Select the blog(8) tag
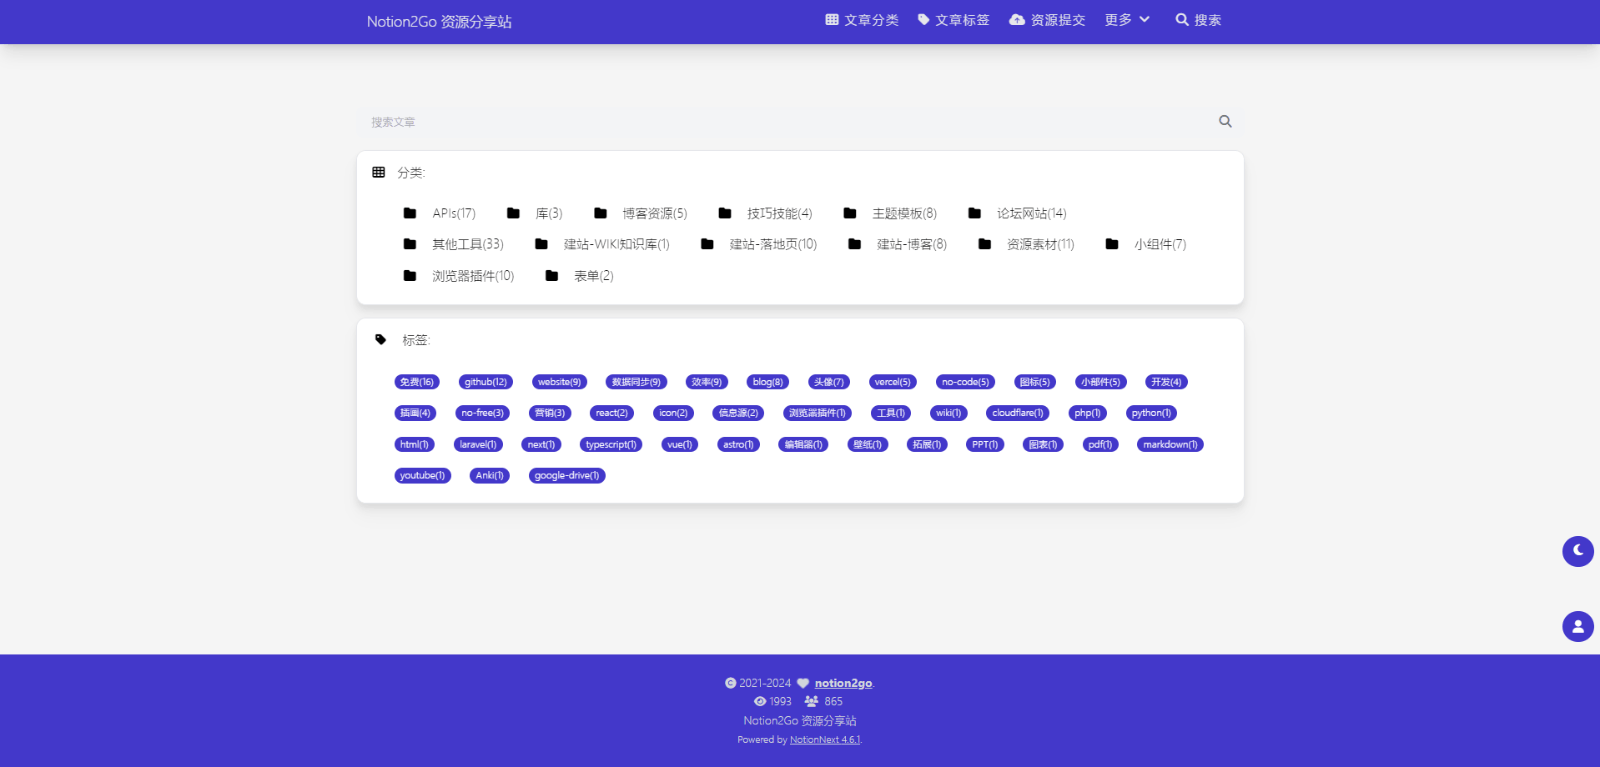This screenshot has width=1600, height=767. (768, 382)
